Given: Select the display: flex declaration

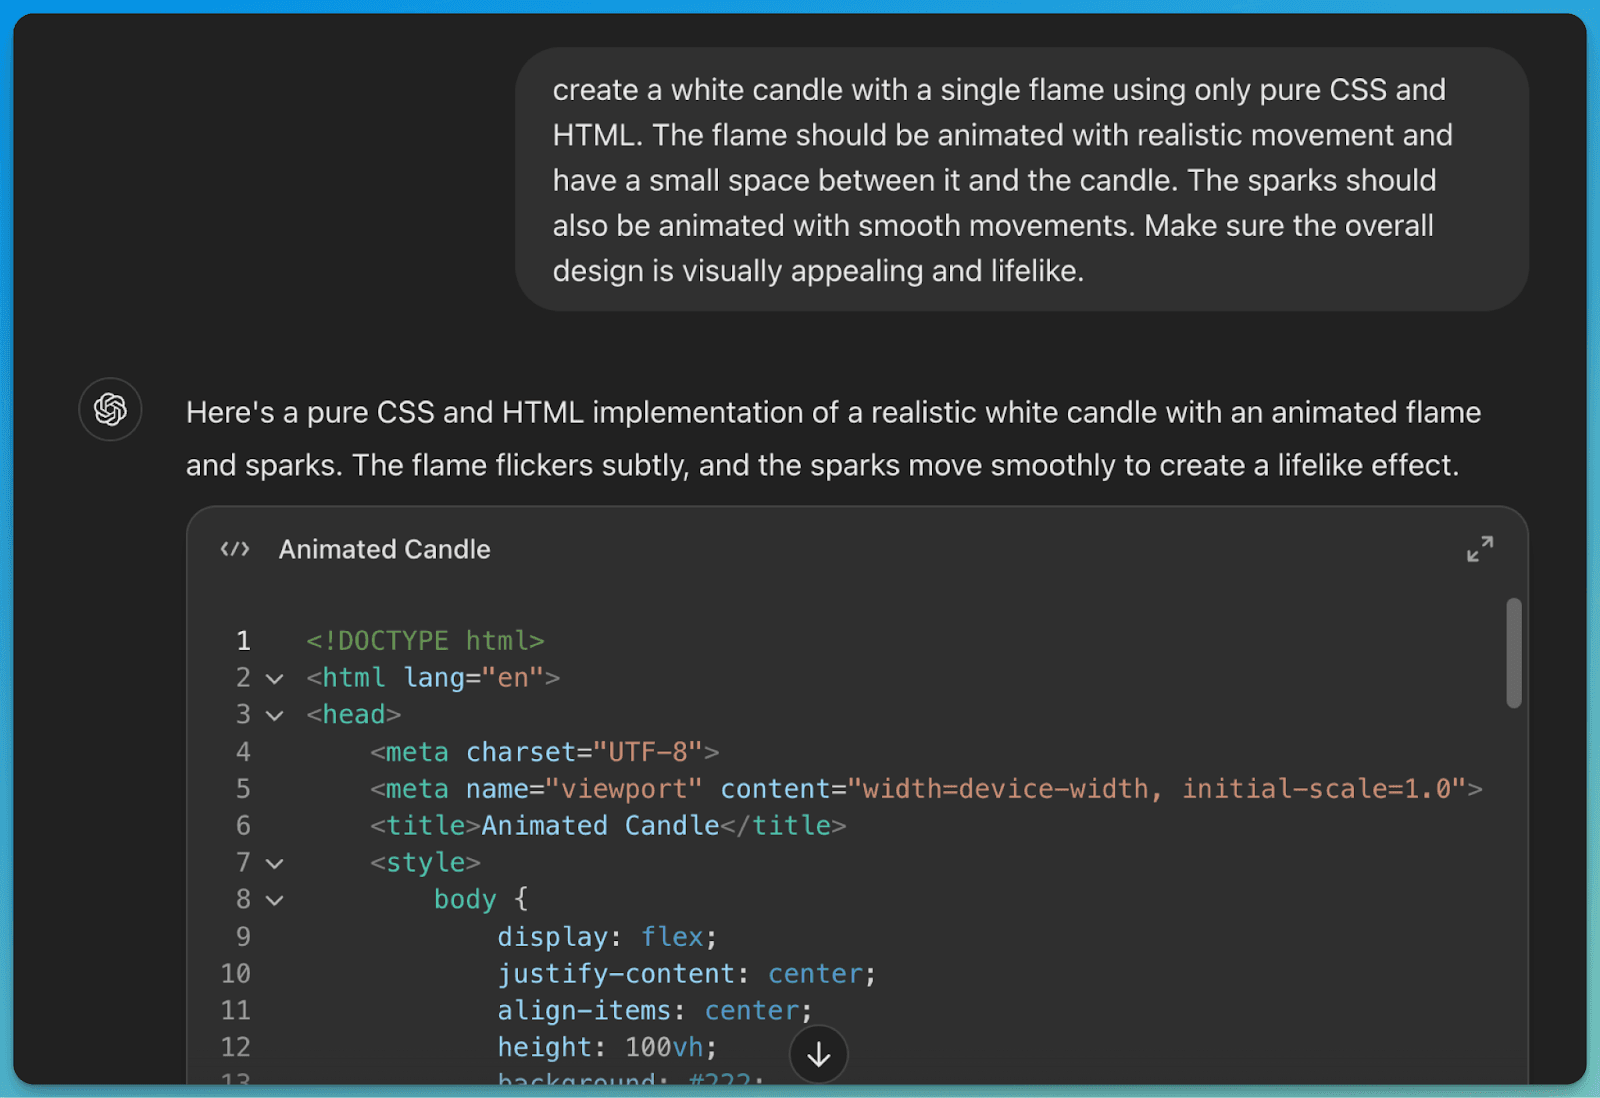Looking at the screenshot, I should [605, 936].
